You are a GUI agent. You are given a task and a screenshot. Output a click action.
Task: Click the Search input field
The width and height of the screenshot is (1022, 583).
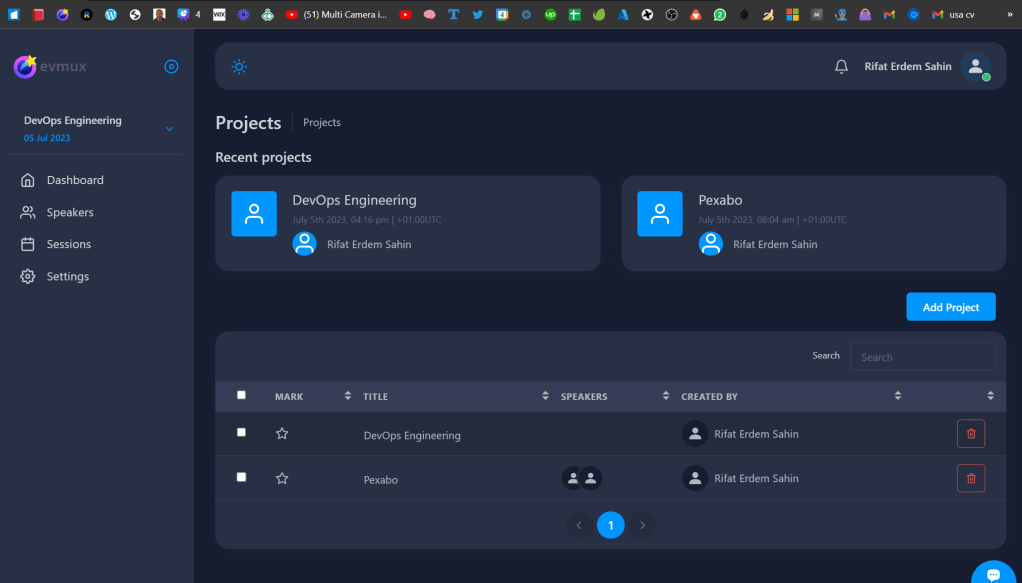(x=923, y=357)
